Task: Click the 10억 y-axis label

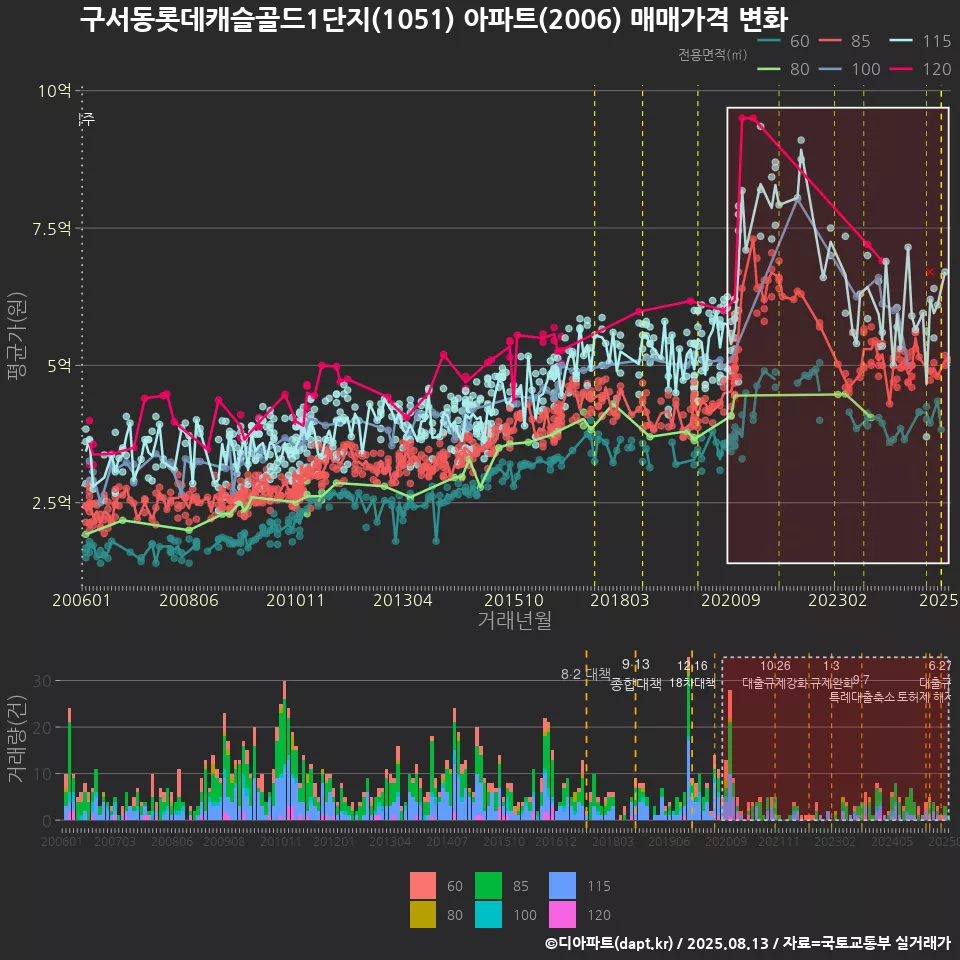Action: [x=54, y=91]
